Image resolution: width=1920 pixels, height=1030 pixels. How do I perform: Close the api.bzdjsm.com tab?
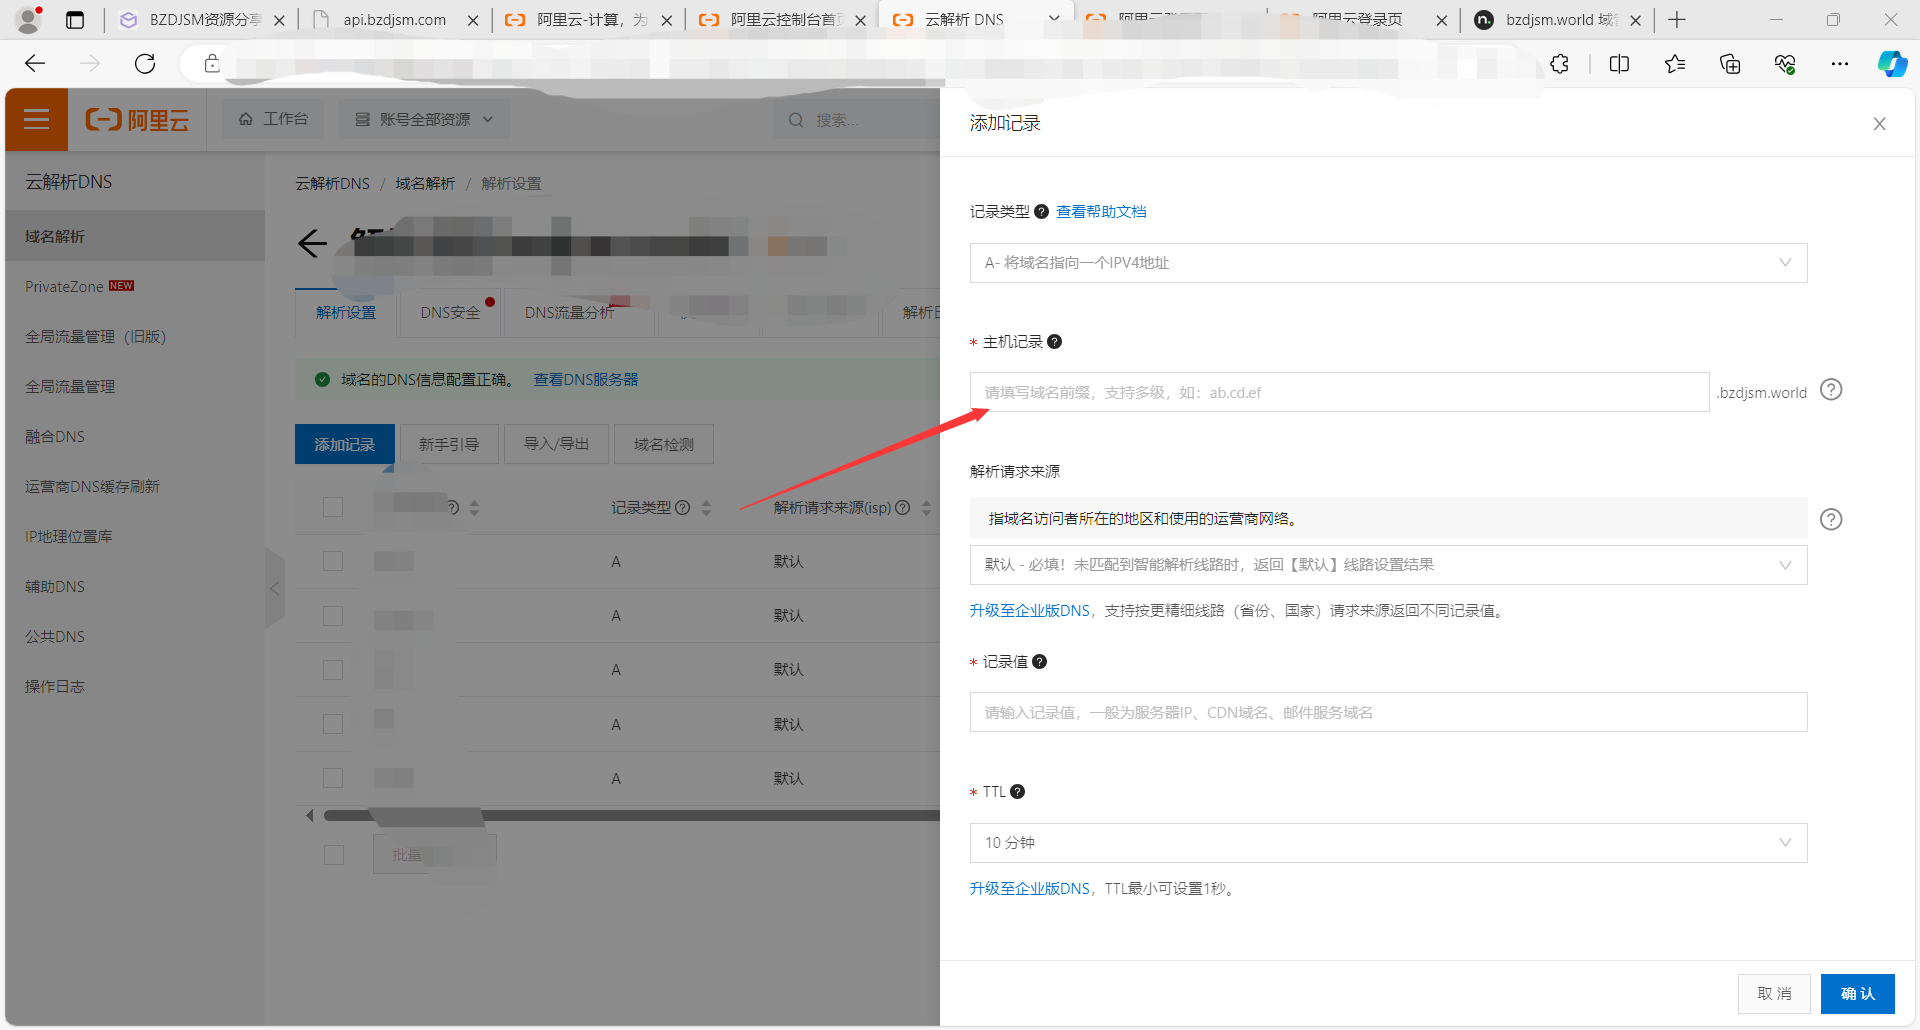473,20
